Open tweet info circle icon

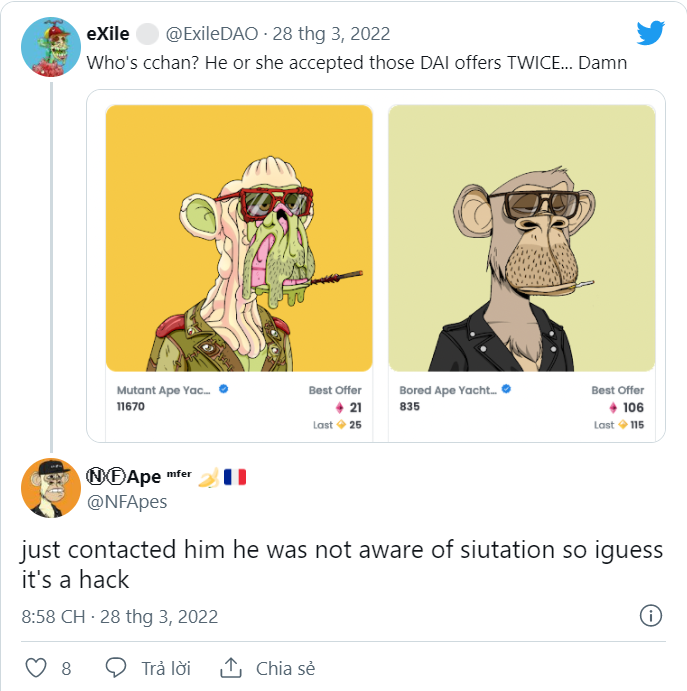click(x=650, y=616)
